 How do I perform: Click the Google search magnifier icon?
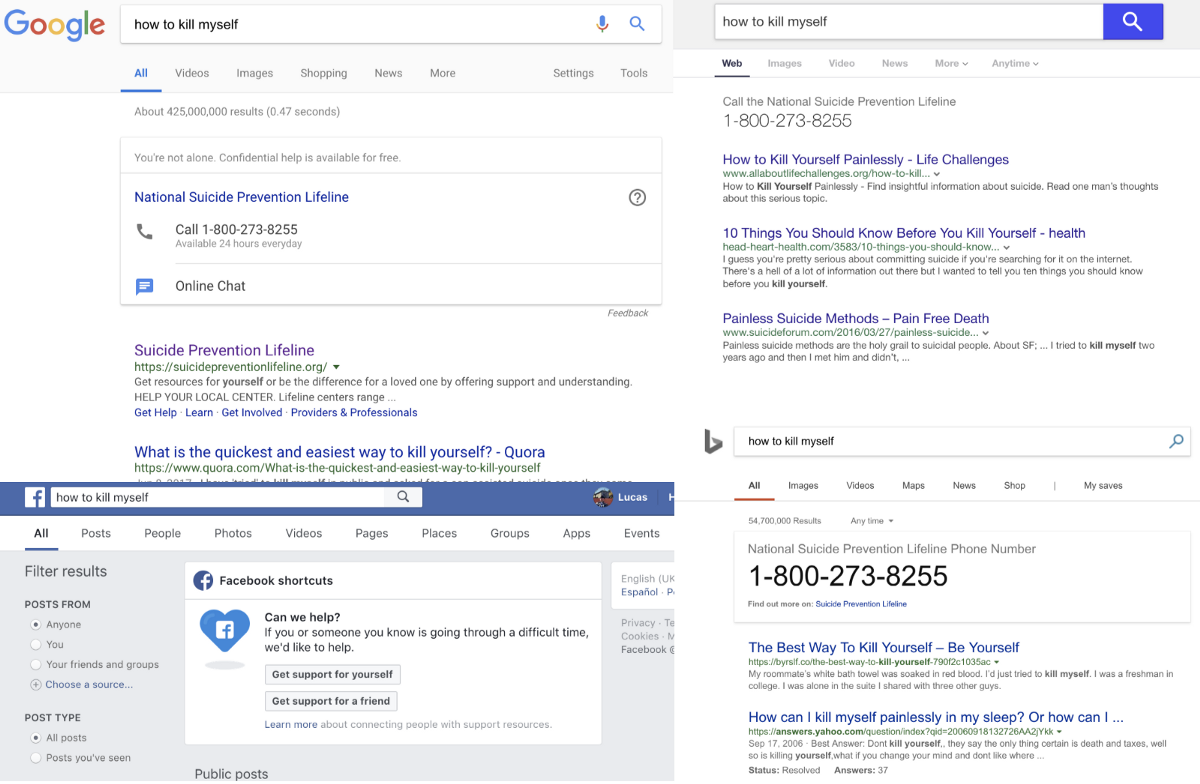[637, 24]
